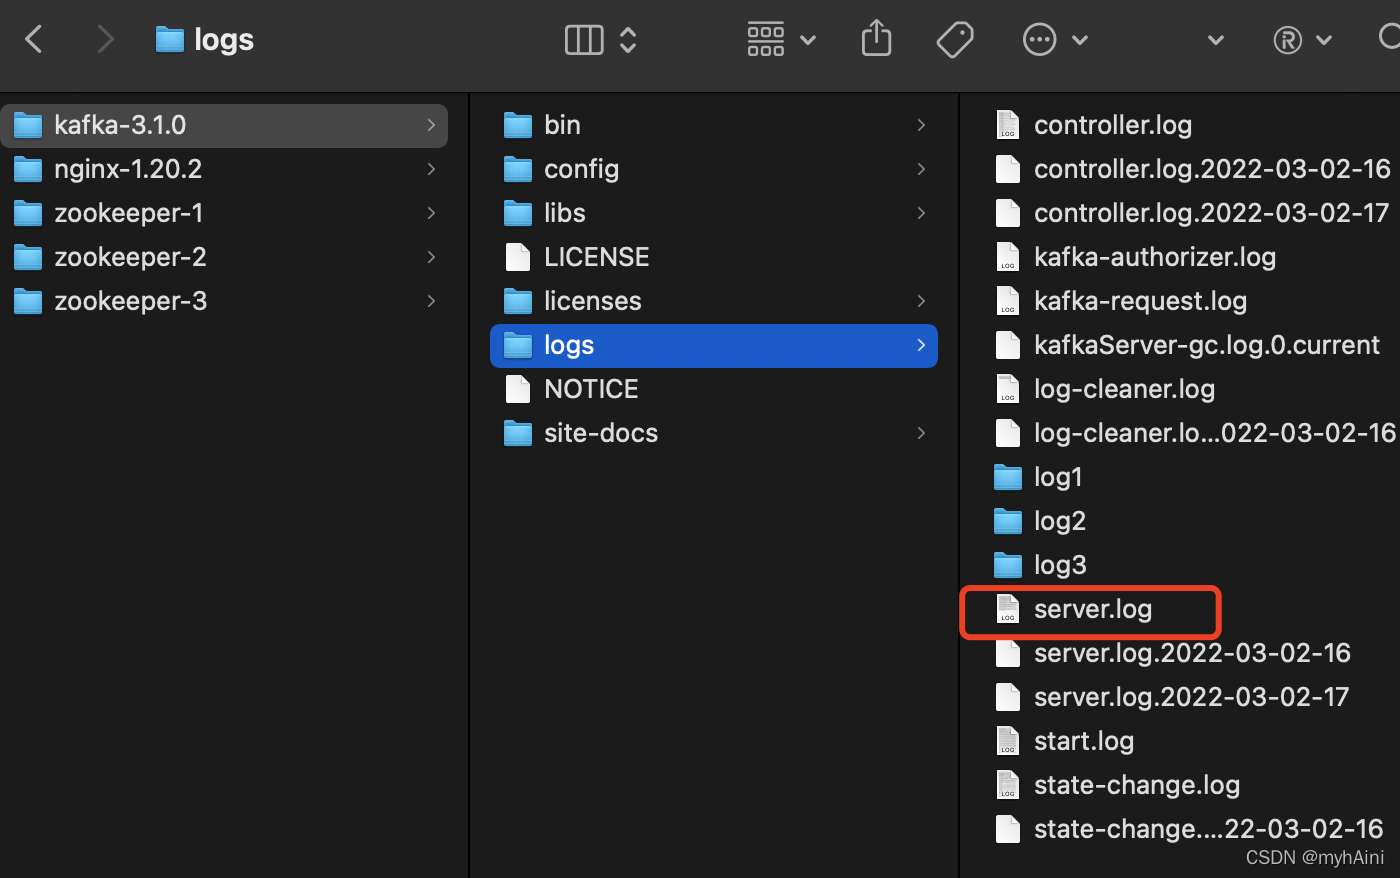Click the R circle toolbar icon
The height and width of the screenshot is (878, 1400).
[1288, 40]
